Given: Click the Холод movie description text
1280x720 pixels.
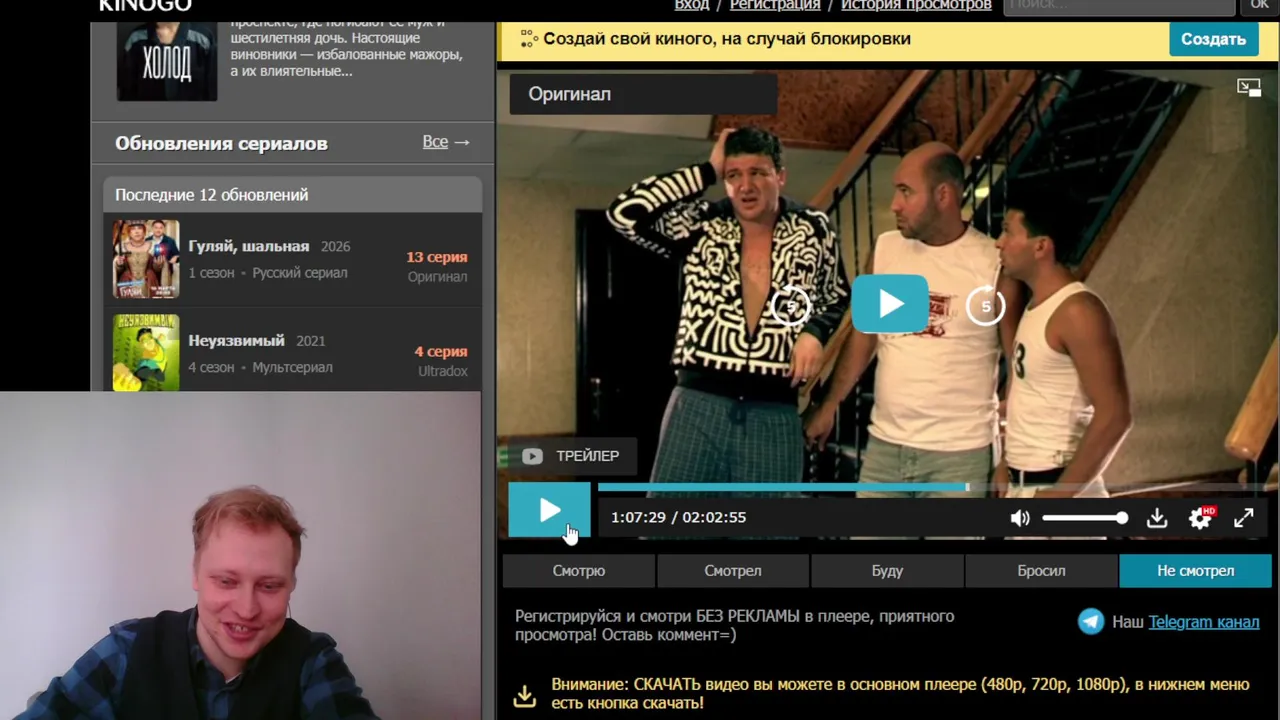Looking at the screenshot, I should tap(347, 47).
